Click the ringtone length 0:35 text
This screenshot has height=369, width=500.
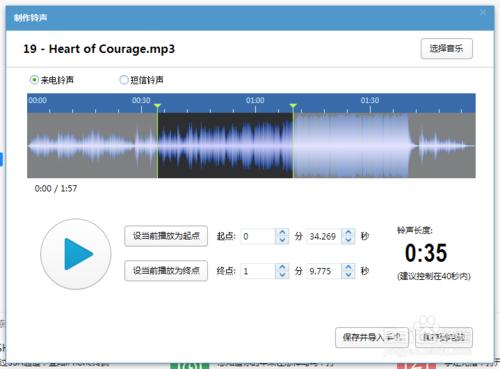coord(426,253)
